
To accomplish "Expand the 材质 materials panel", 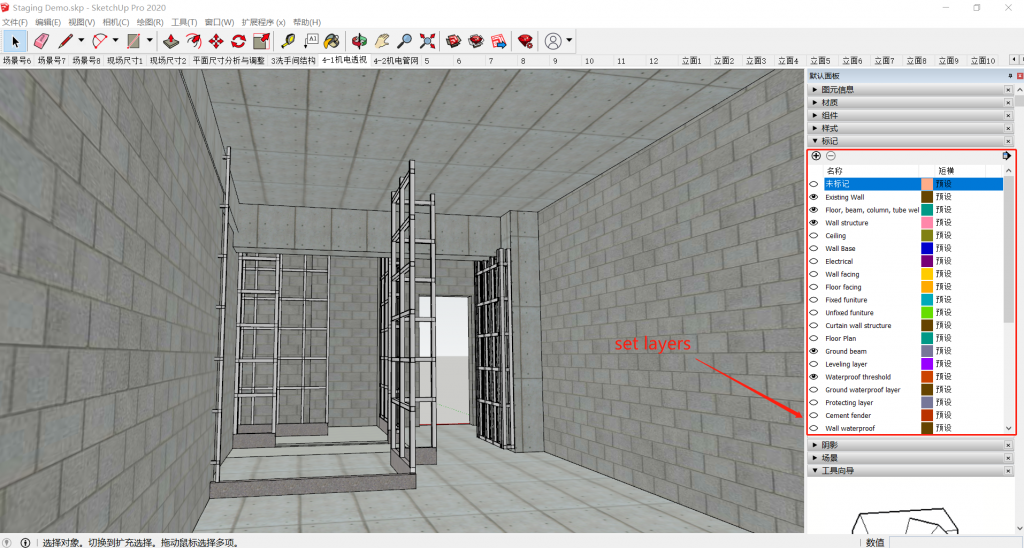I will click(829, 102).
